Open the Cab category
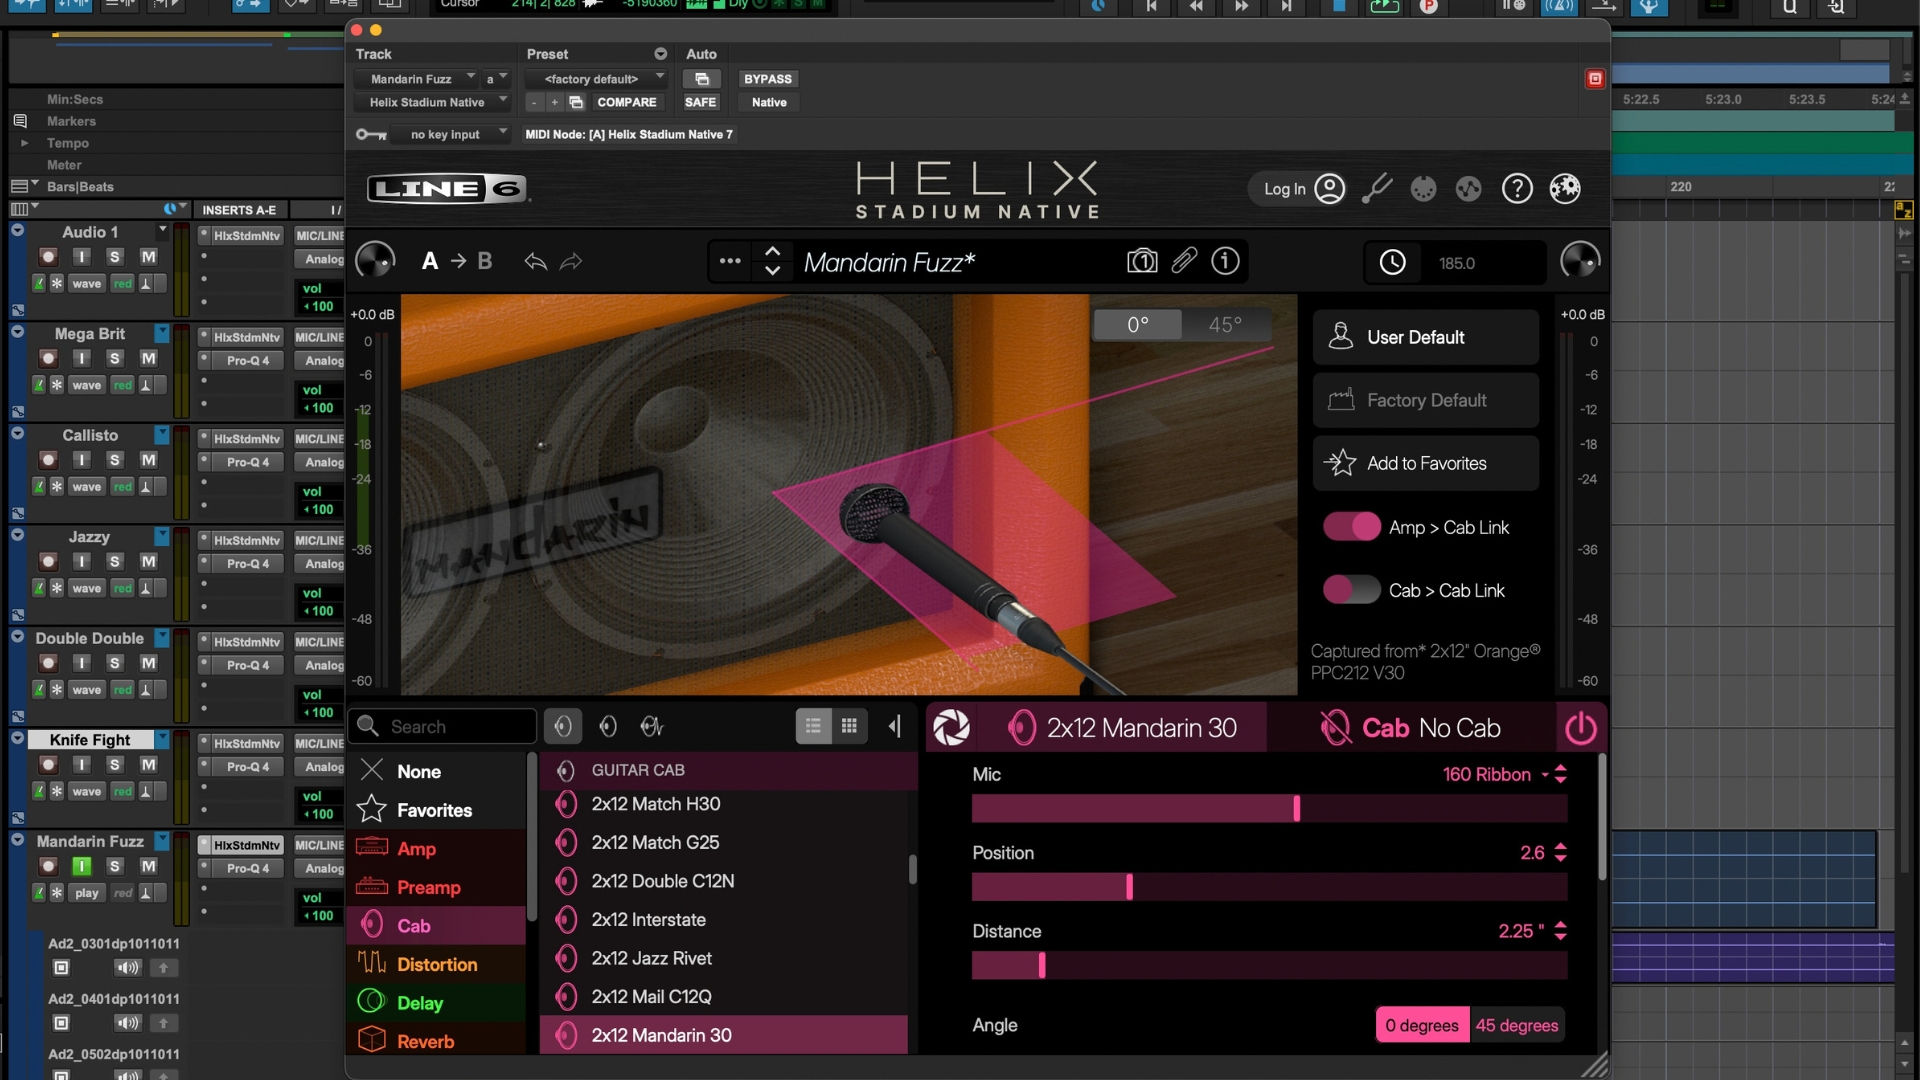Image resolution: width=1920 pixels, height=1080 pixels. click(436, 925)
